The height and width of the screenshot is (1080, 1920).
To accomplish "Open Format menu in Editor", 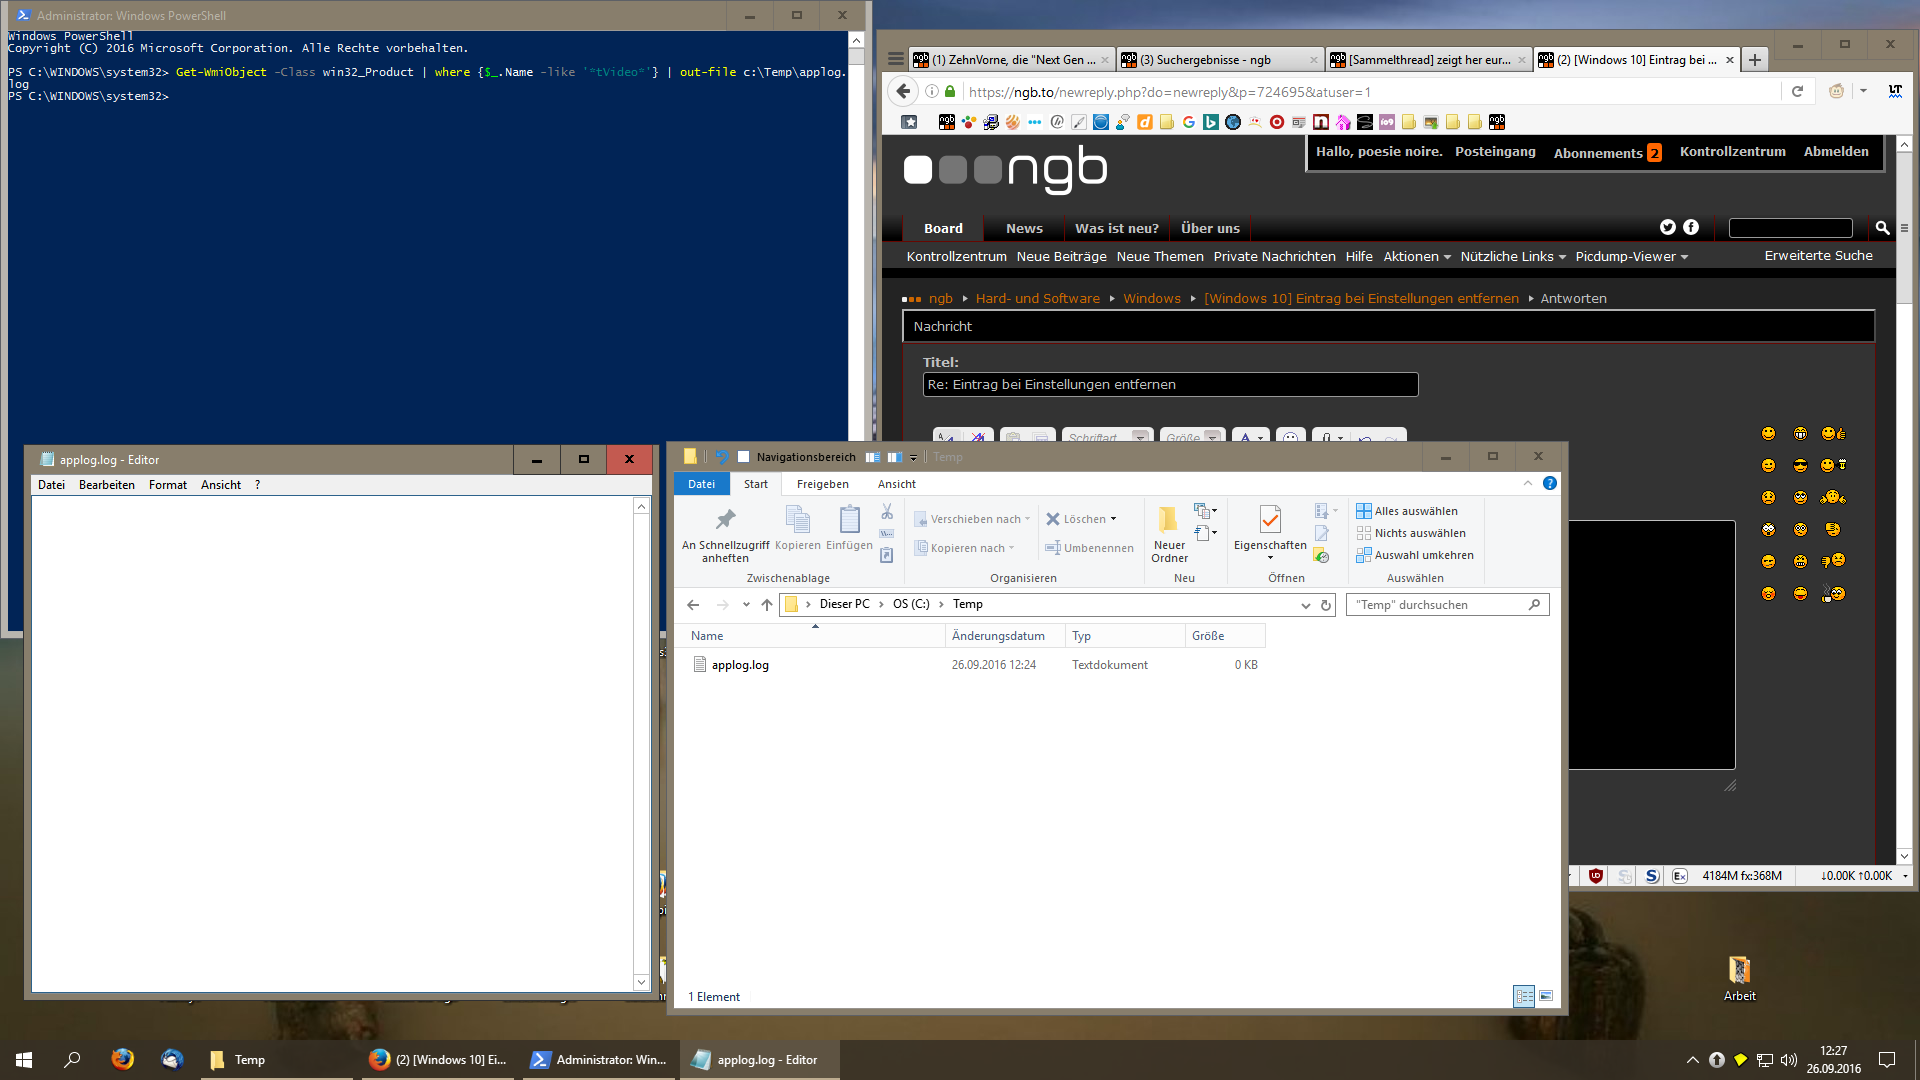I will tap(167, 485).
